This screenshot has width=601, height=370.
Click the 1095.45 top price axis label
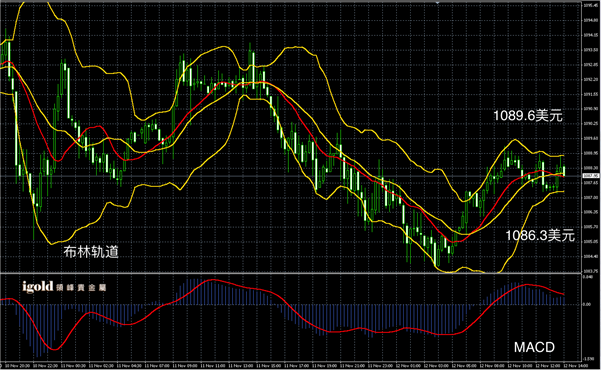tap(590, 5)
